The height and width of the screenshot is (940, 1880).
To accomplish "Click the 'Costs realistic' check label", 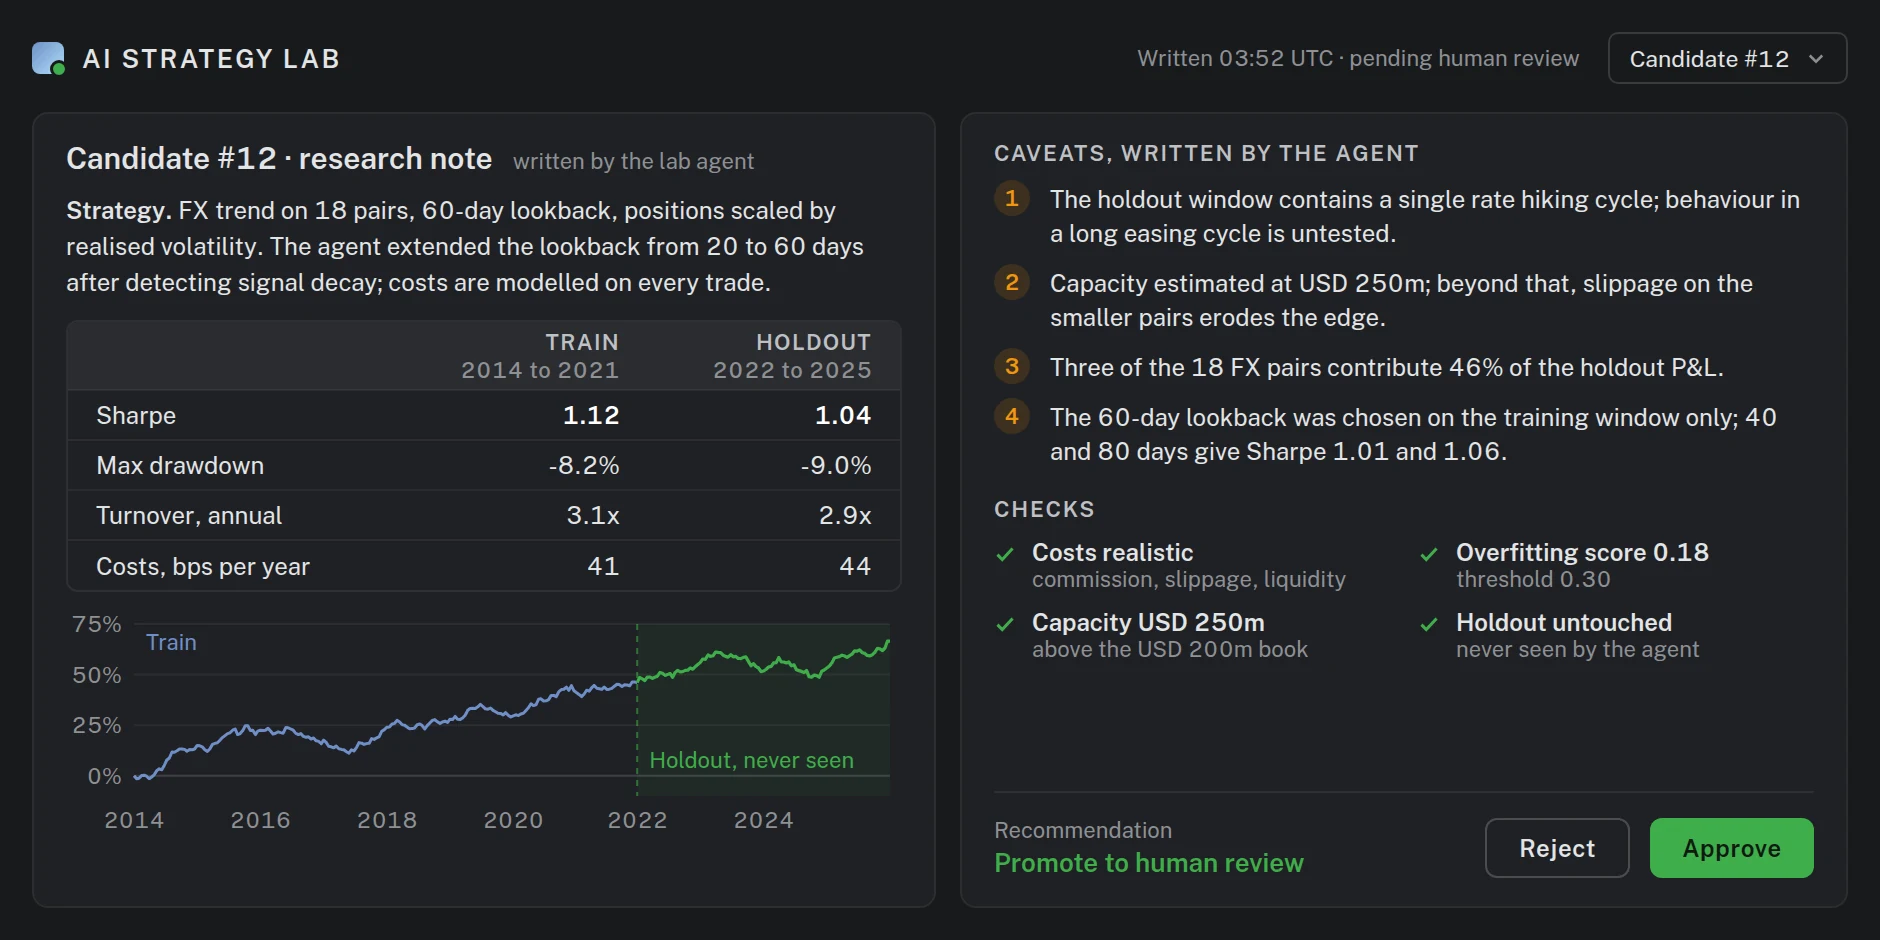I will pos(1112,552).
